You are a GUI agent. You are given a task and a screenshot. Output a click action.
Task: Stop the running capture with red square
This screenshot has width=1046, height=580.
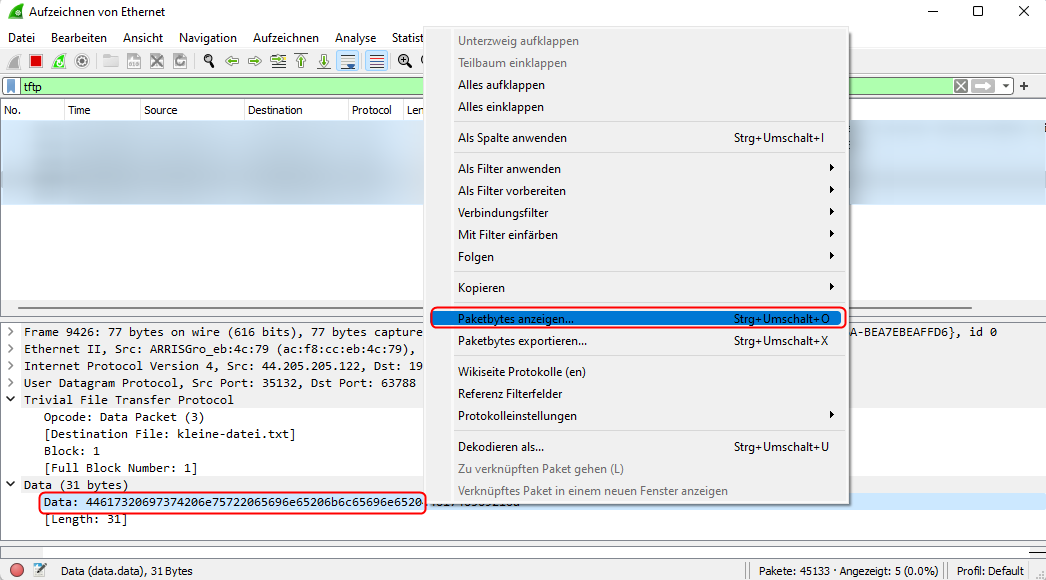(x=36, y=61)
